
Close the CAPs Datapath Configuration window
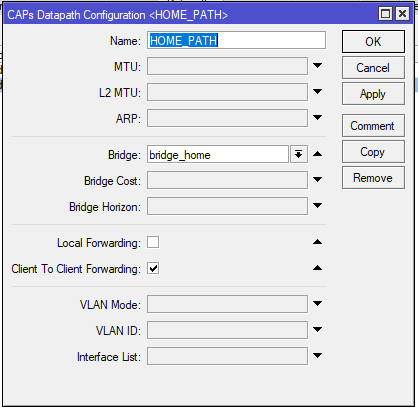point(402,14)
